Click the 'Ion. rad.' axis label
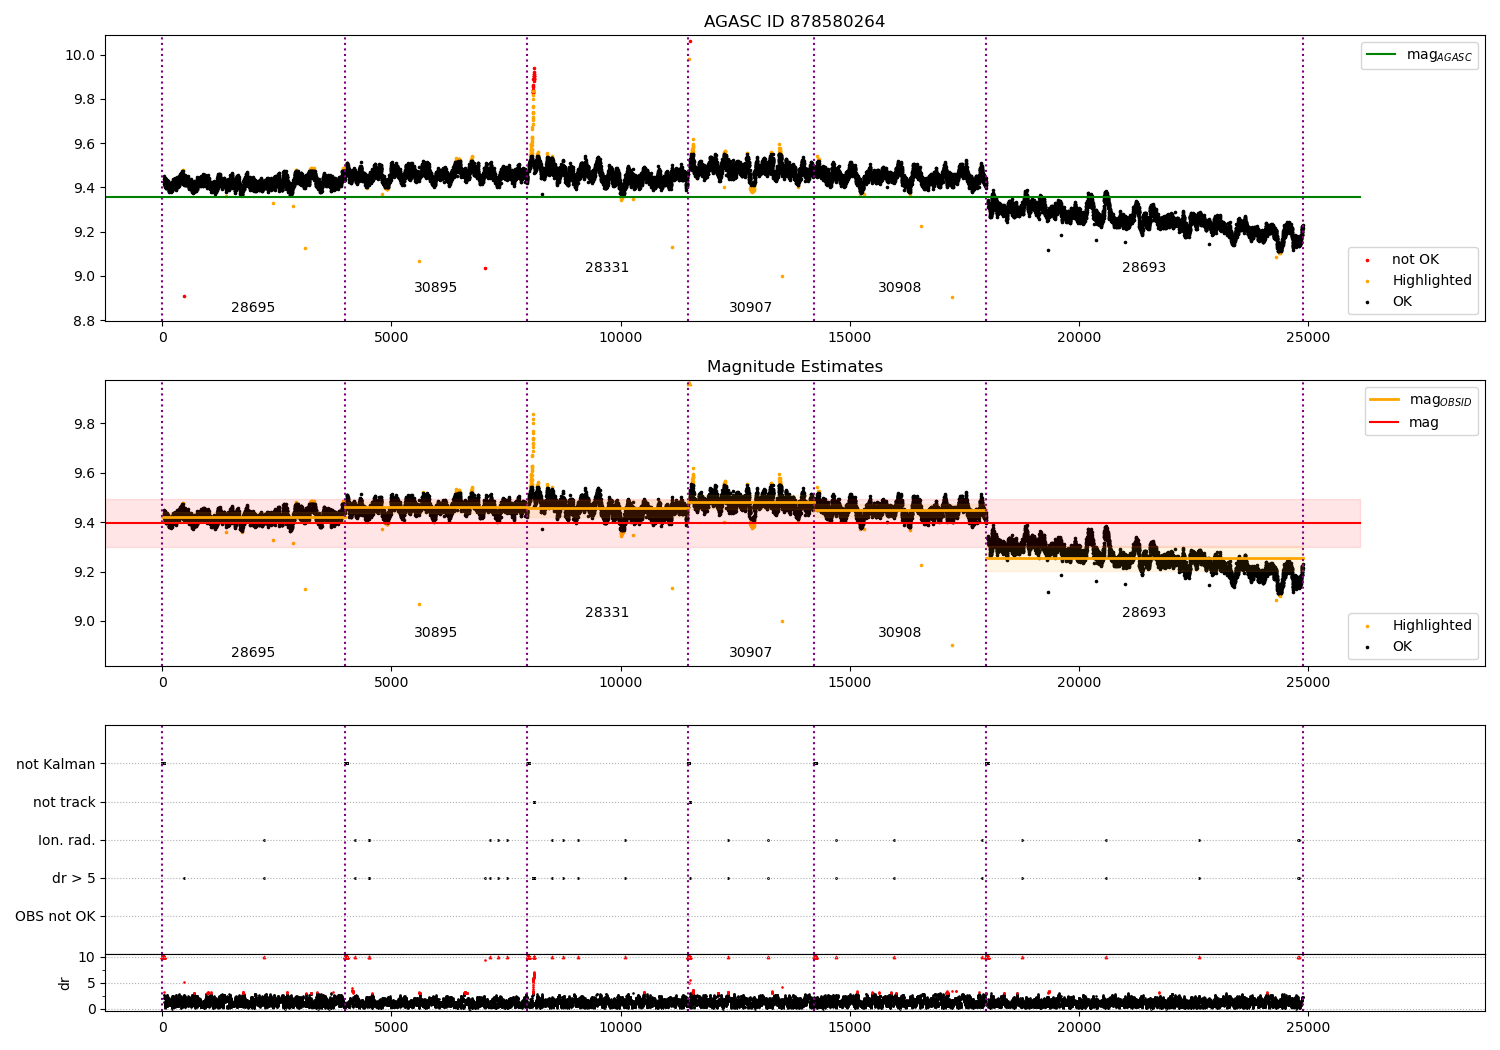 [x=67, y=840]
